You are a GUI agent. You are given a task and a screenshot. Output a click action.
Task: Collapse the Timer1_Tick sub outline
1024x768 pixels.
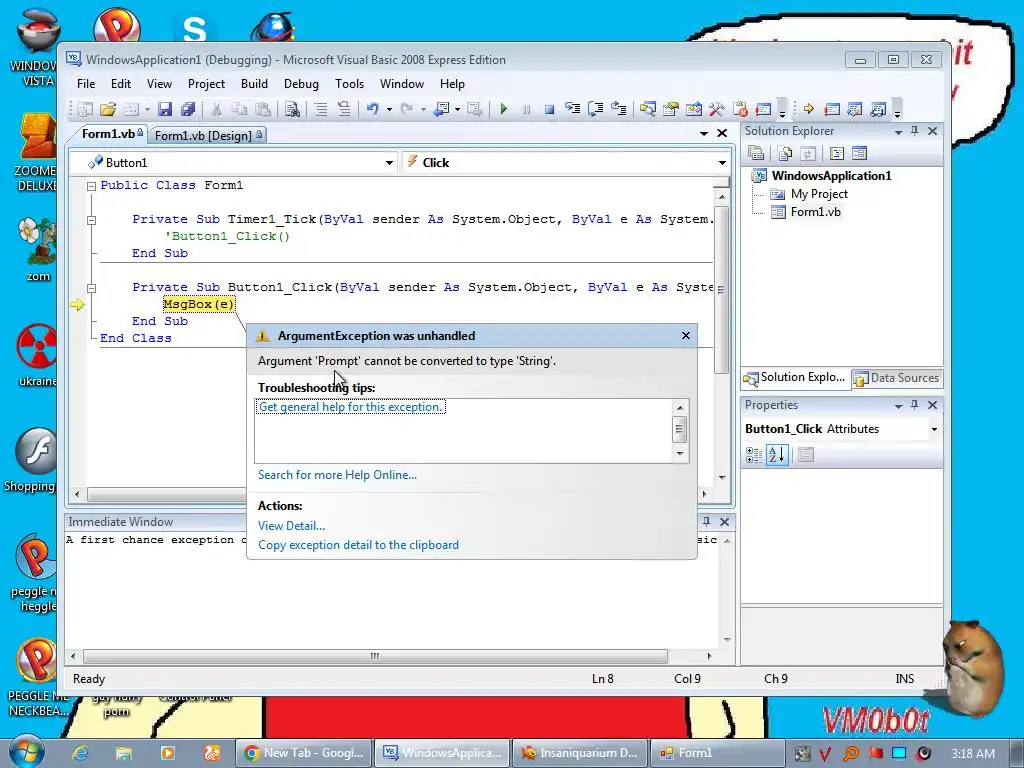(91, 220)
